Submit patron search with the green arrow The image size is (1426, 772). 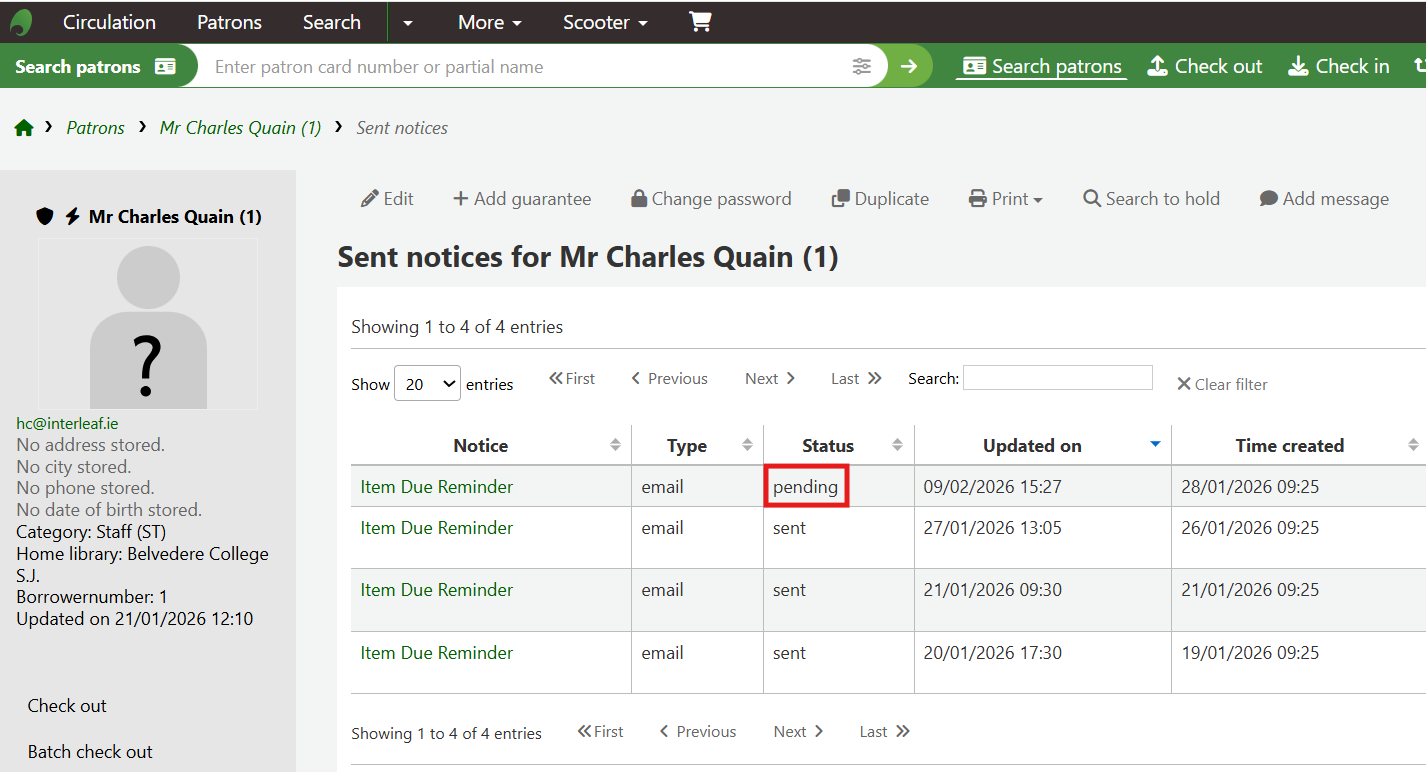[909, 66]
